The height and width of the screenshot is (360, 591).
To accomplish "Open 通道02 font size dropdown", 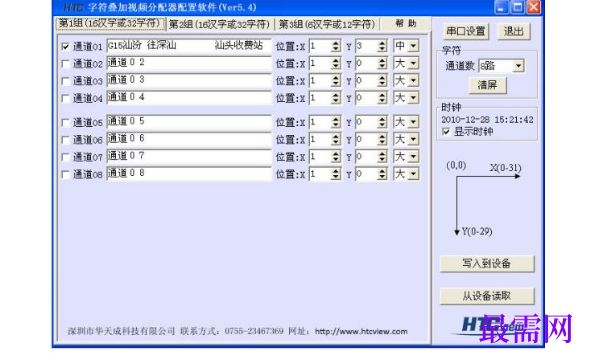I will point(413,63).
